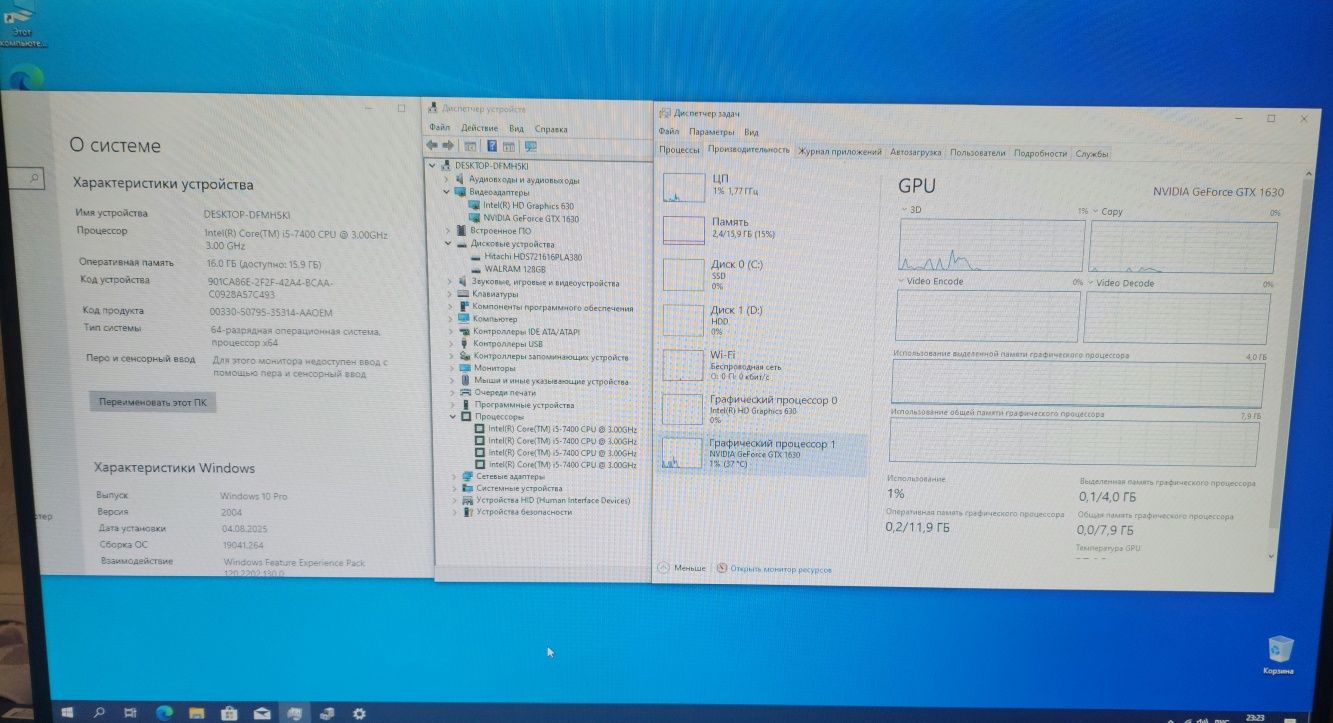1333x723 pixels.
Task: Switch to the Подробности tab
Action: tap(1040, 154)
